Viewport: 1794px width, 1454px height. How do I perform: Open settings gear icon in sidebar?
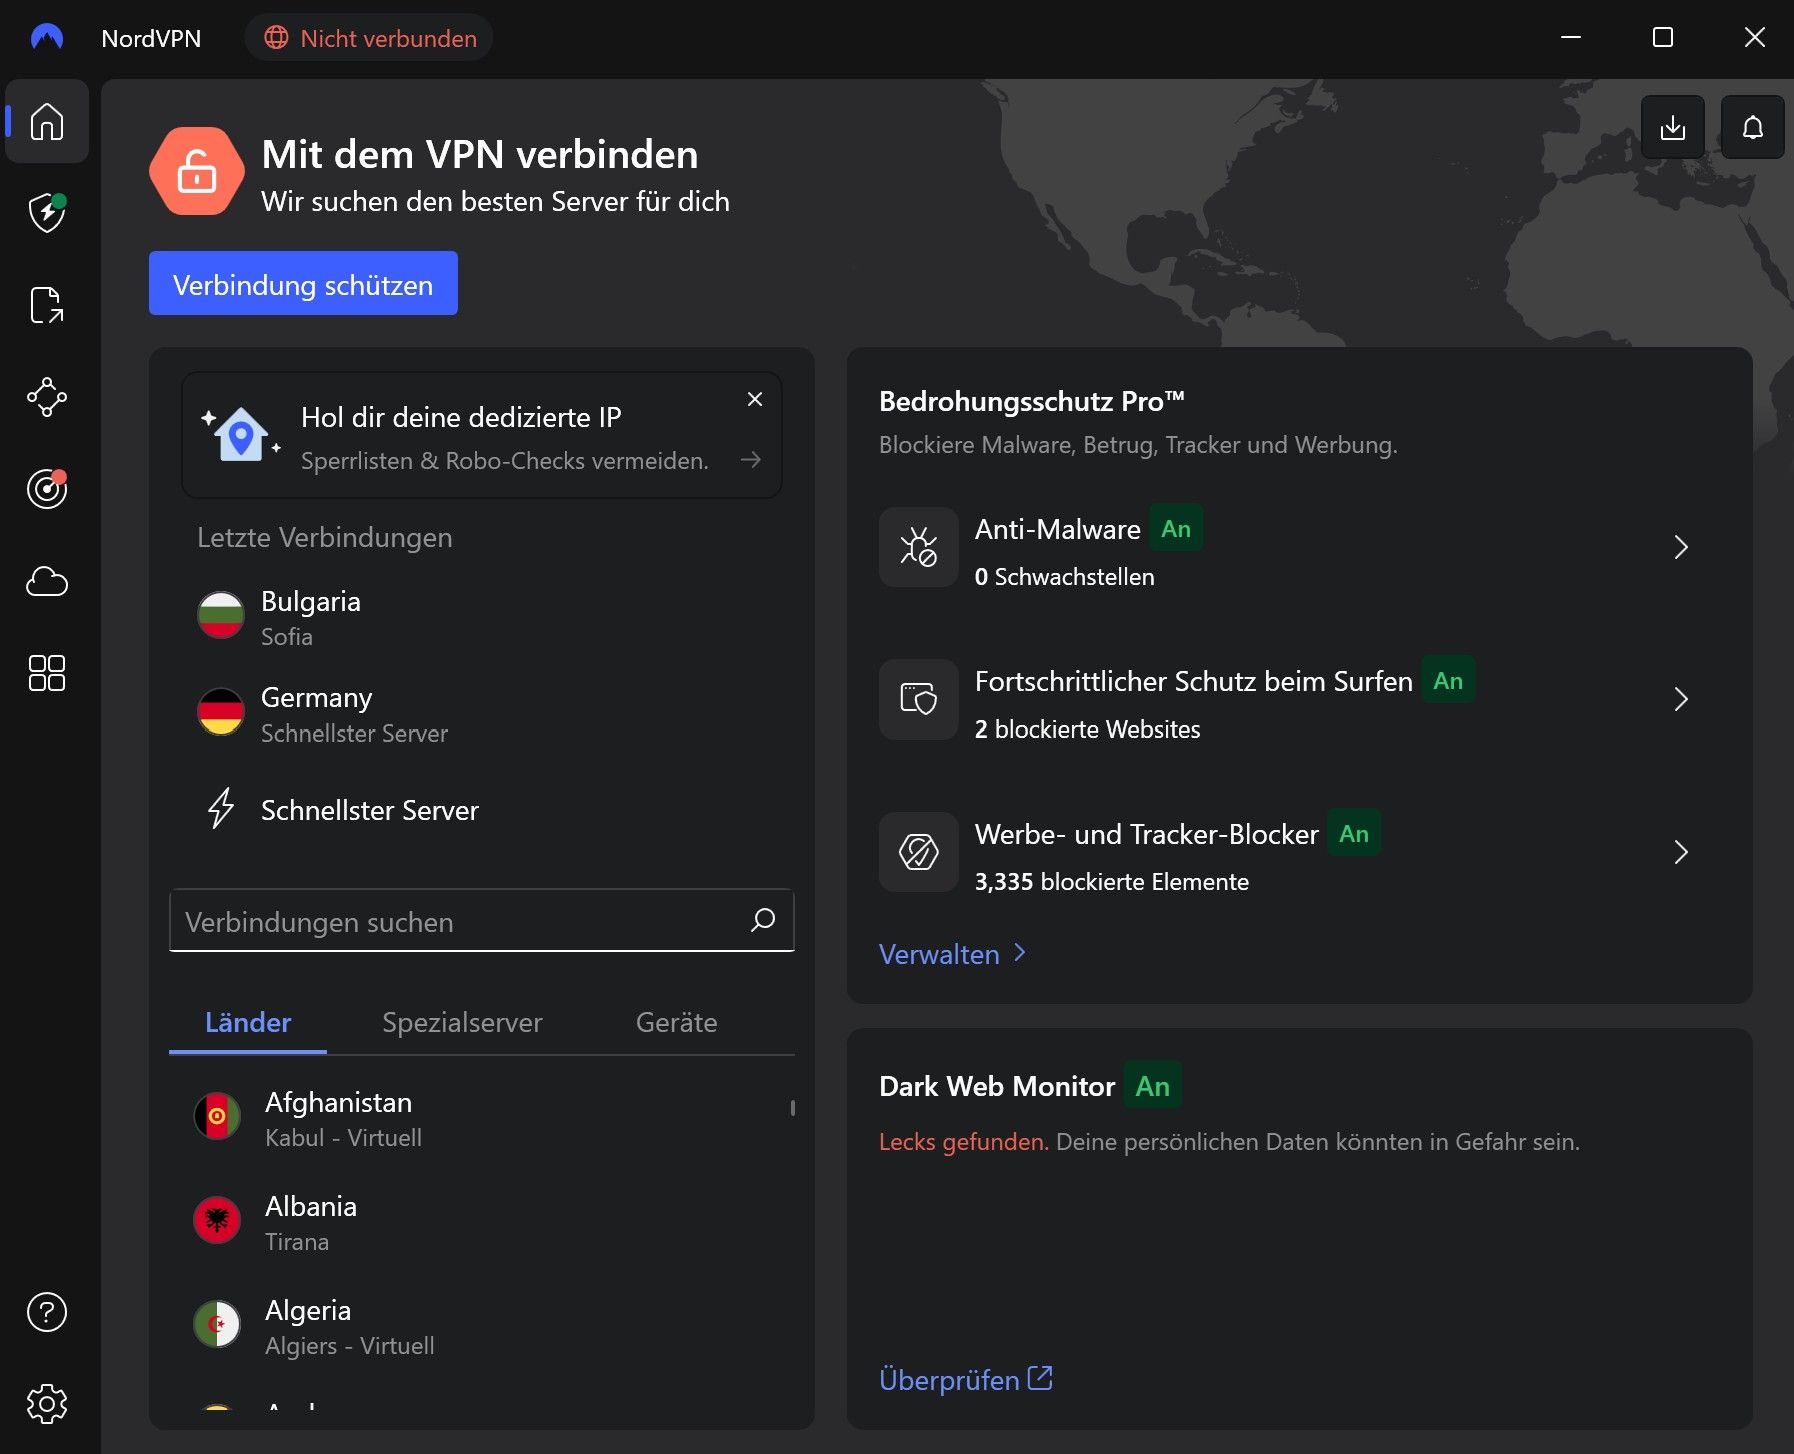[x=47, y=1404]
